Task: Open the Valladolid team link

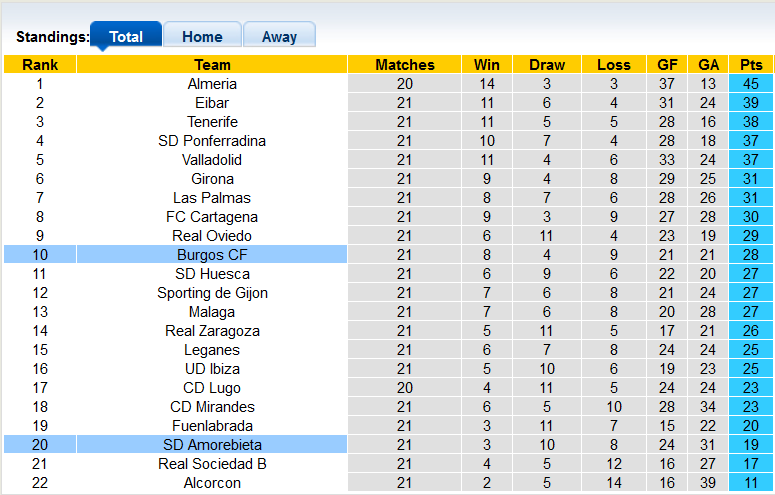Action: coord(212,160)
